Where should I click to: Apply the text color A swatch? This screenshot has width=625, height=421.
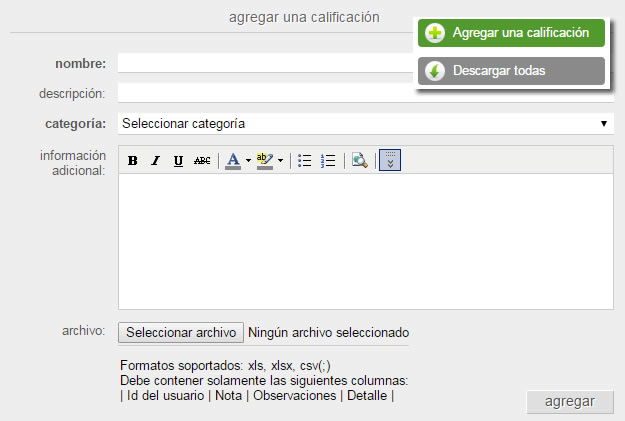click(233, 161)
